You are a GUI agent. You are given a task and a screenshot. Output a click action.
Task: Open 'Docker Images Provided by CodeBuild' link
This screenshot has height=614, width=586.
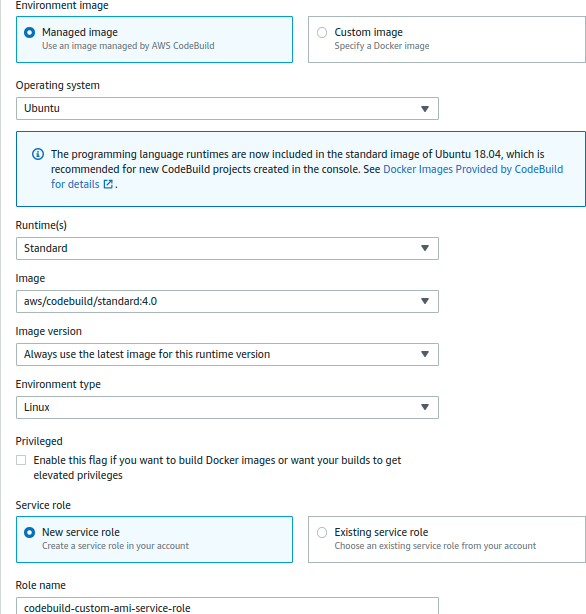point(473,169)
